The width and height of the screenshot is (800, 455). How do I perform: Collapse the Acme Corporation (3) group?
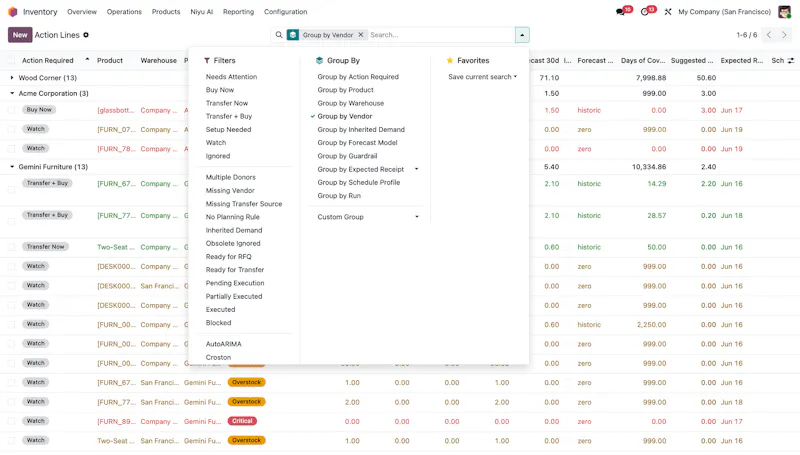tap(12, 93)
